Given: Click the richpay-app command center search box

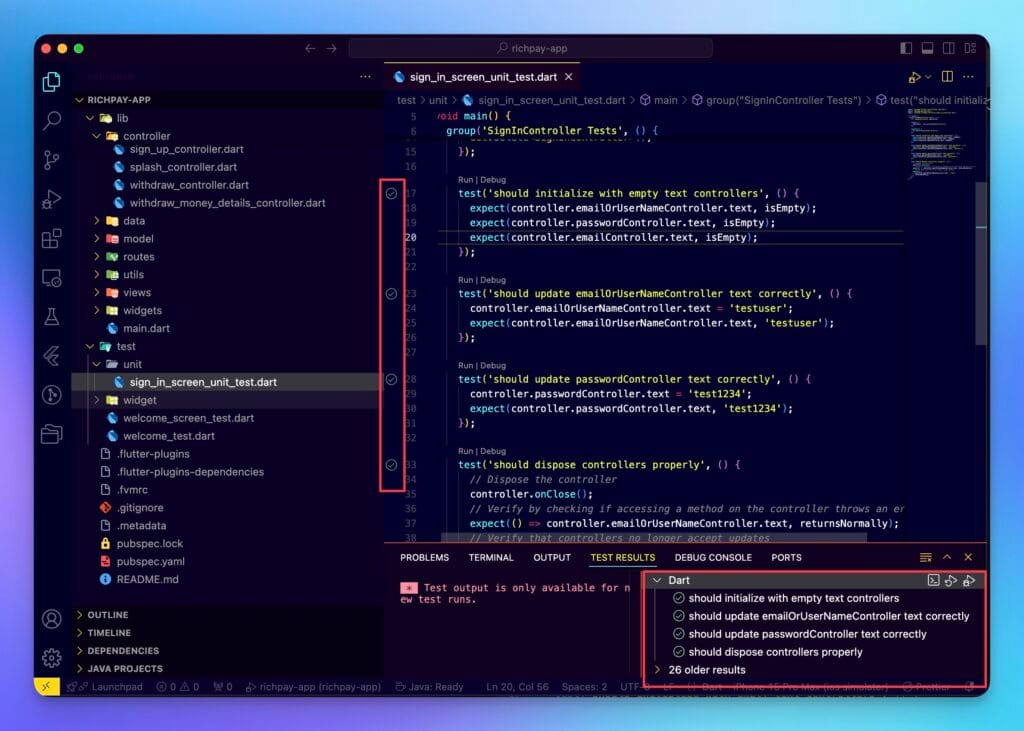Looking at the screenshot, I should pyautogui.click(x=530, y=48).
